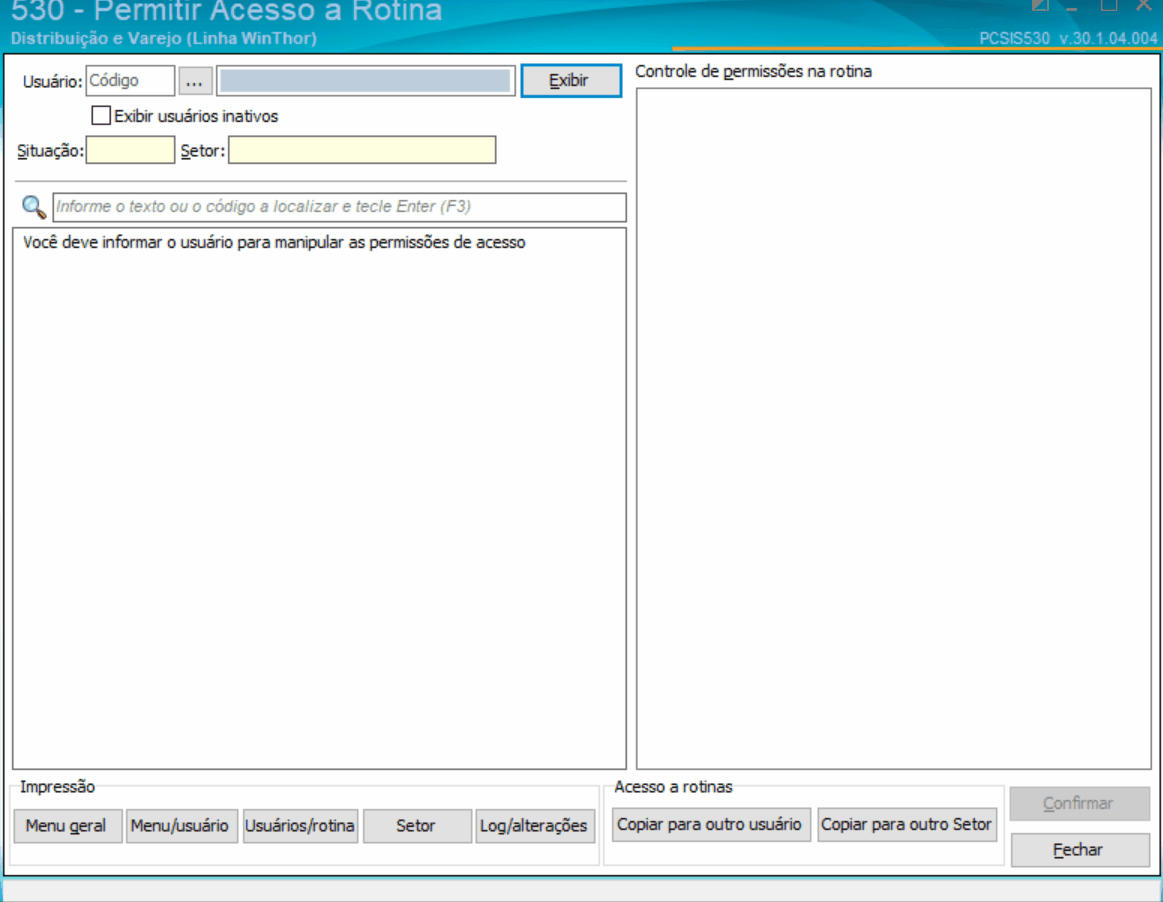Click the Usuários/rotina button
The image size is (1163, 902).
(x=300, y=826)
